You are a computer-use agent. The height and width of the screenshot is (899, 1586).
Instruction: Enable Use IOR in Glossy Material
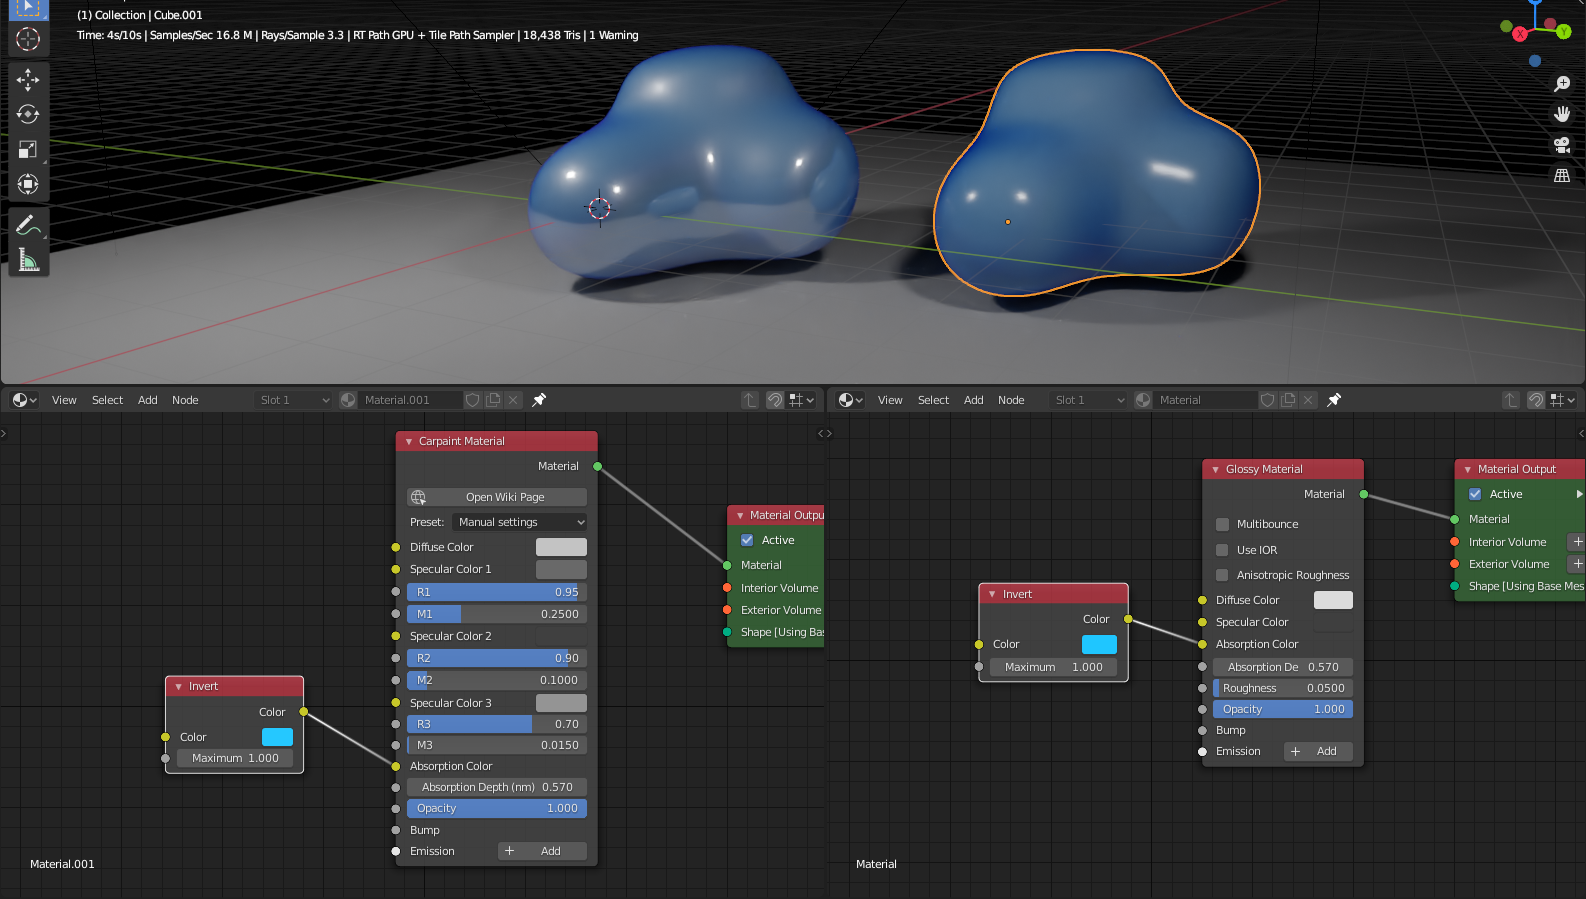click(1222, 550)
